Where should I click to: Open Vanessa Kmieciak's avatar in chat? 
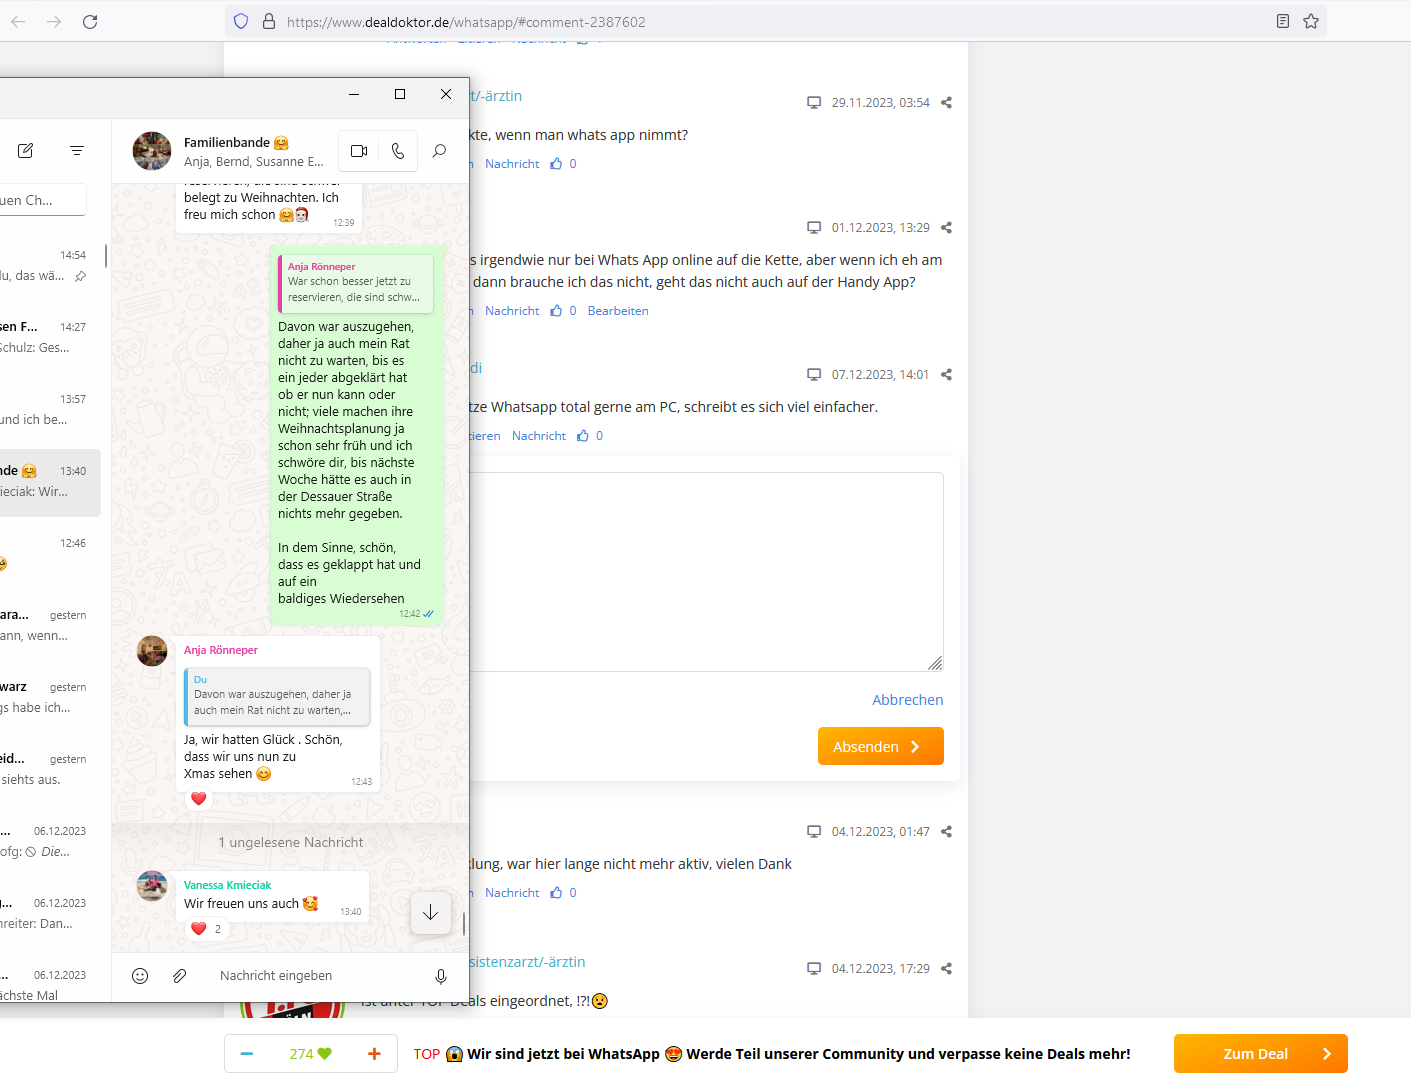pos(152,886)
